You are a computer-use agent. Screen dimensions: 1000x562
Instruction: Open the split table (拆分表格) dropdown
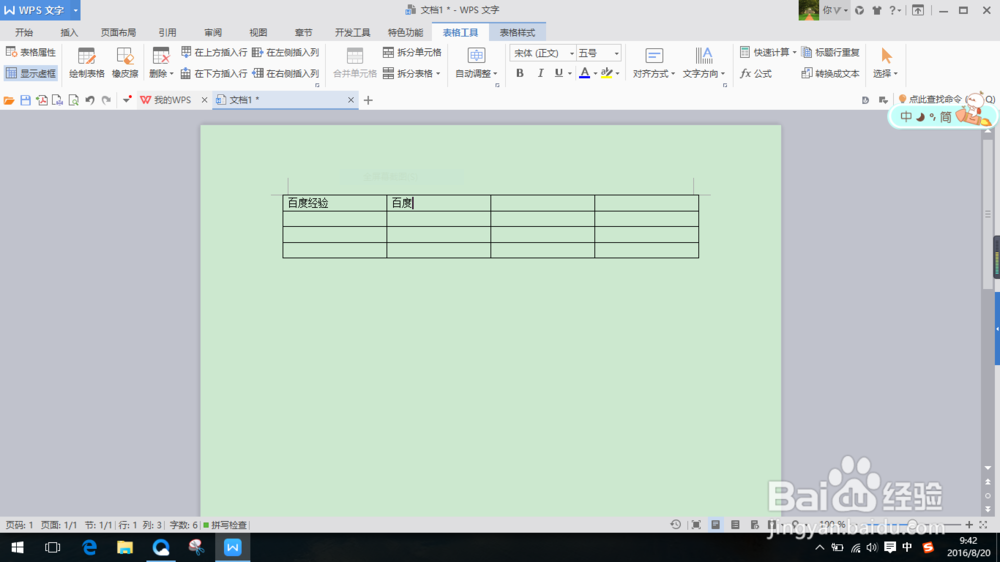click(412, 73)
